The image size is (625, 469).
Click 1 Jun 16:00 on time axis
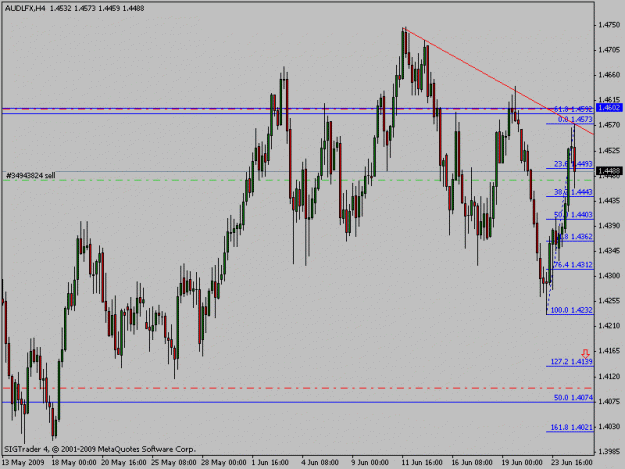click(270, 463)
